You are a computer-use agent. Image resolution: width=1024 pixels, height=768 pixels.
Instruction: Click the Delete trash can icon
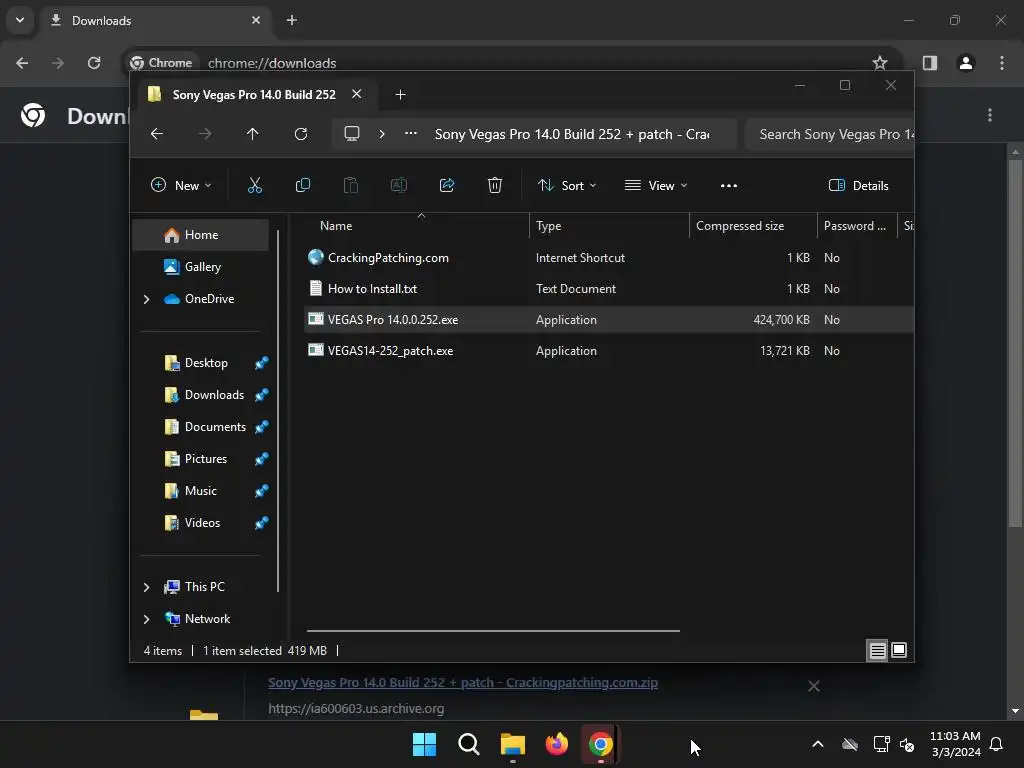coord(495,185)
